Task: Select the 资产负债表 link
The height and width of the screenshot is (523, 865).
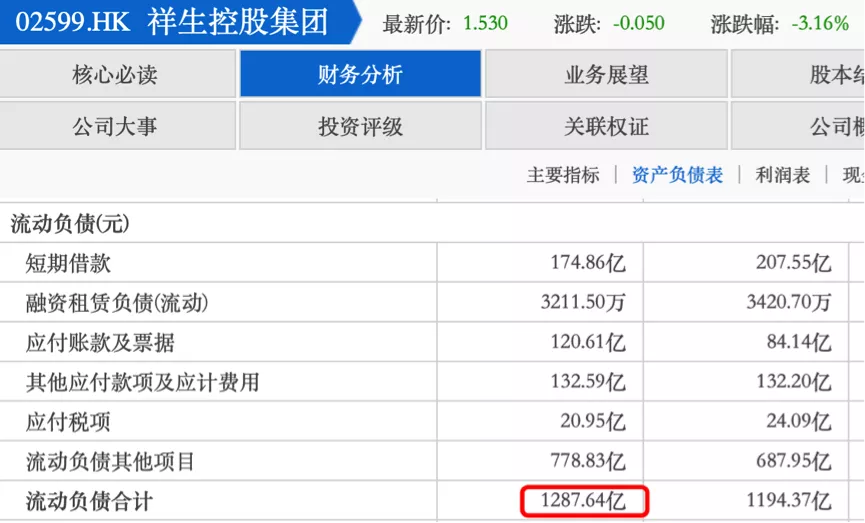Action: [x=677, y=175]
